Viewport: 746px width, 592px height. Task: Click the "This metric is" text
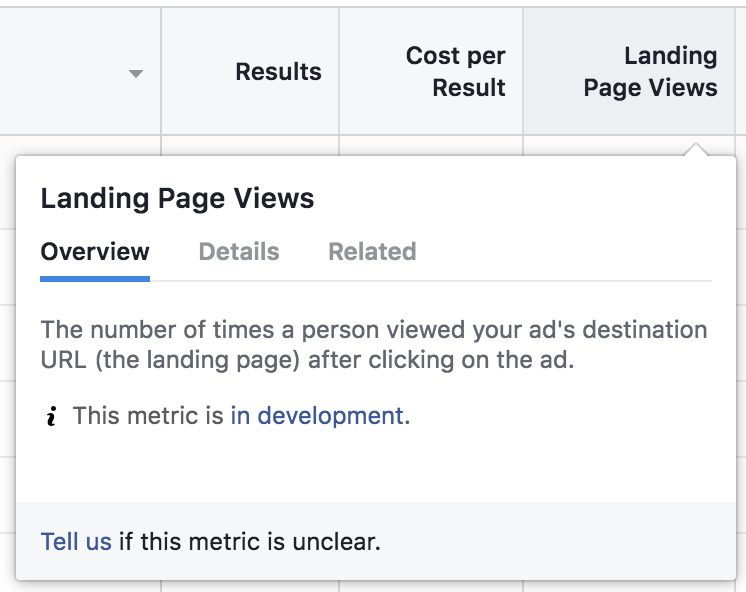click(x=148, y=415)
